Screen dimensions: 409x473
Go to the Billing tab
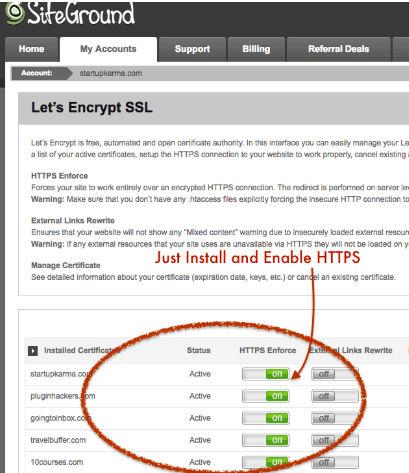click(x=256, y=49)
